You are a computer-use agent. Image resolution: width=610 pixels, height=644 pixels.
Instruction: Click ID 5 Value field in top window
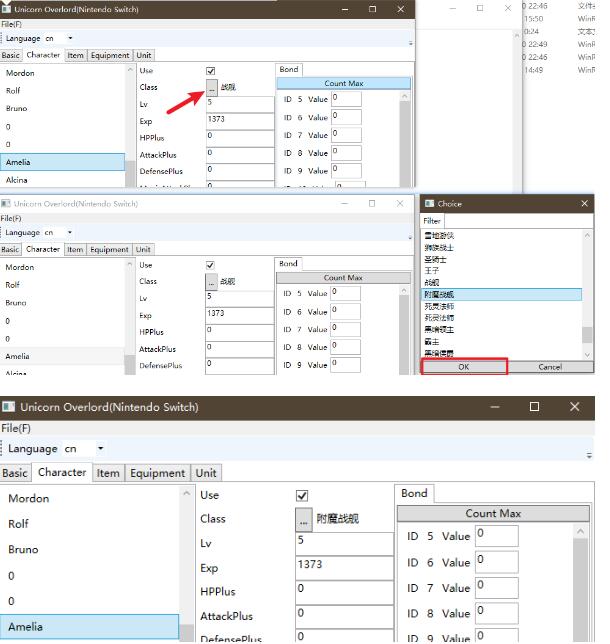tap(347, 99)
